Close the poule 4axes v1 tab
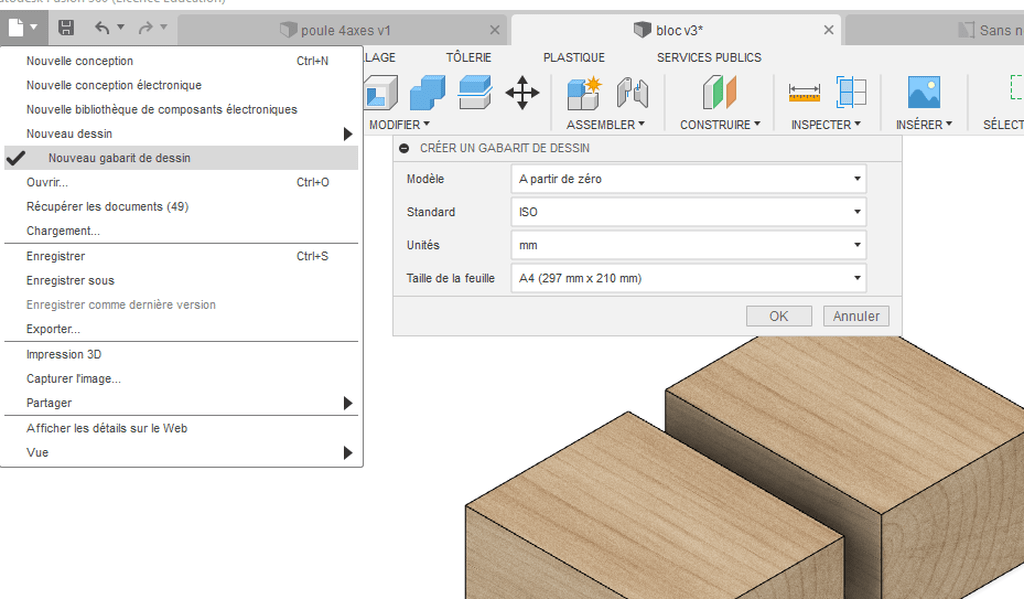This screenshot has width=1024, height=599. pyautogui.click(x=495, y=30)
